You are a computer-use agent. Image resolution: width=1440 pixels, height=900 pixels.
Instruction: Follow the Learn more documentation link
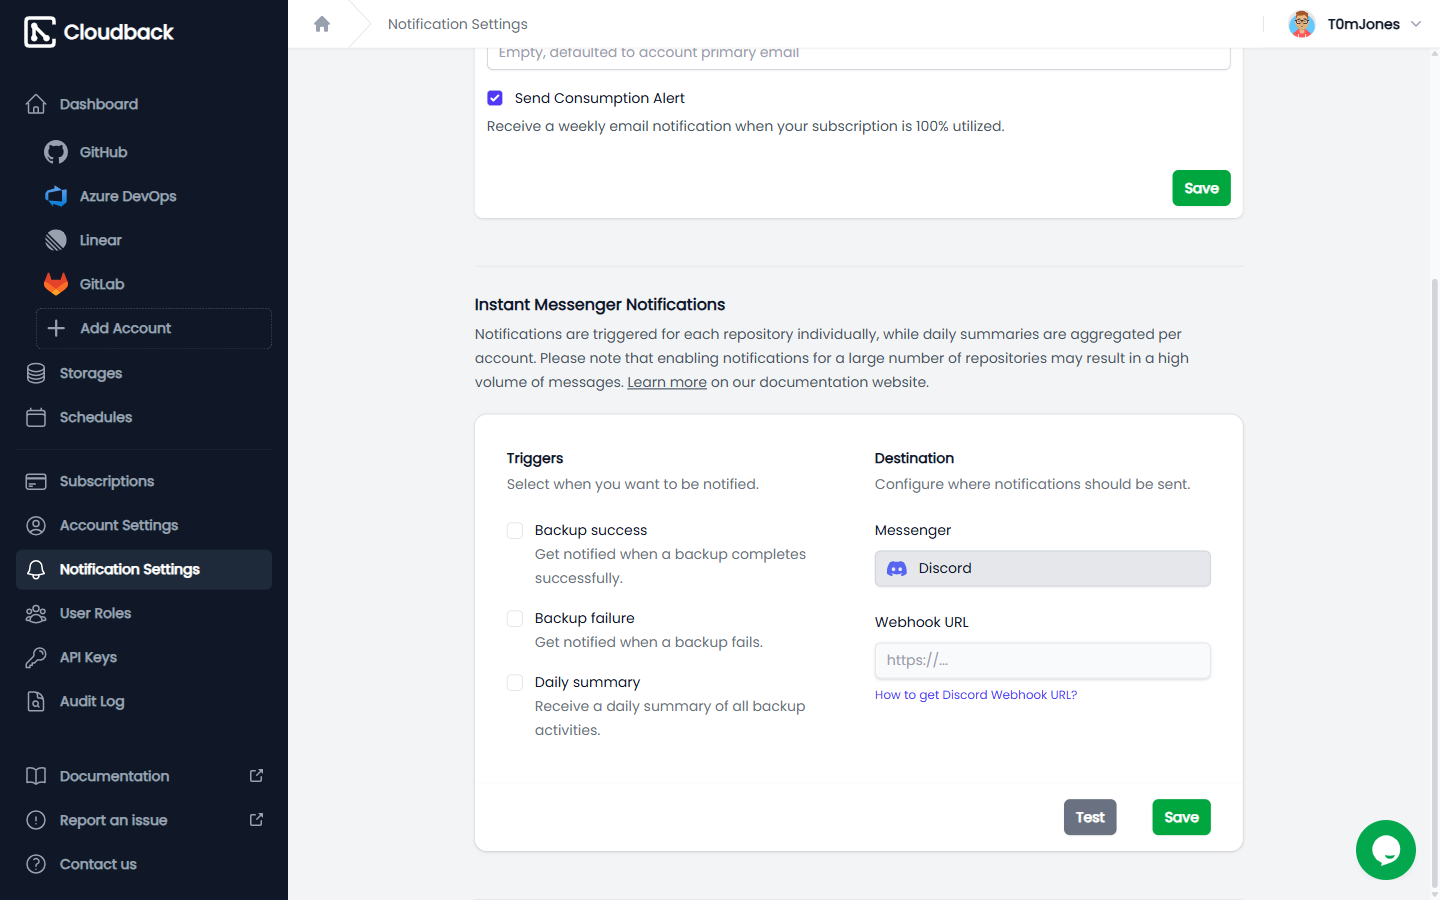click(667, 382)
